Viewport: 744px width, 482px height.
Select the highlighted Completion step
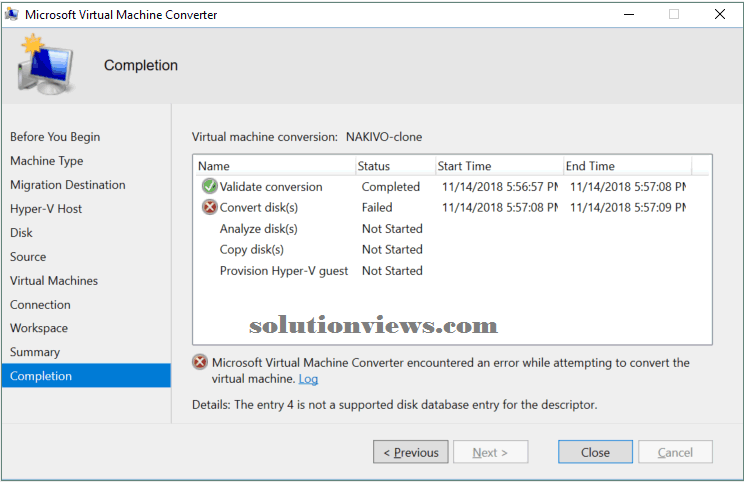(86, 376)
